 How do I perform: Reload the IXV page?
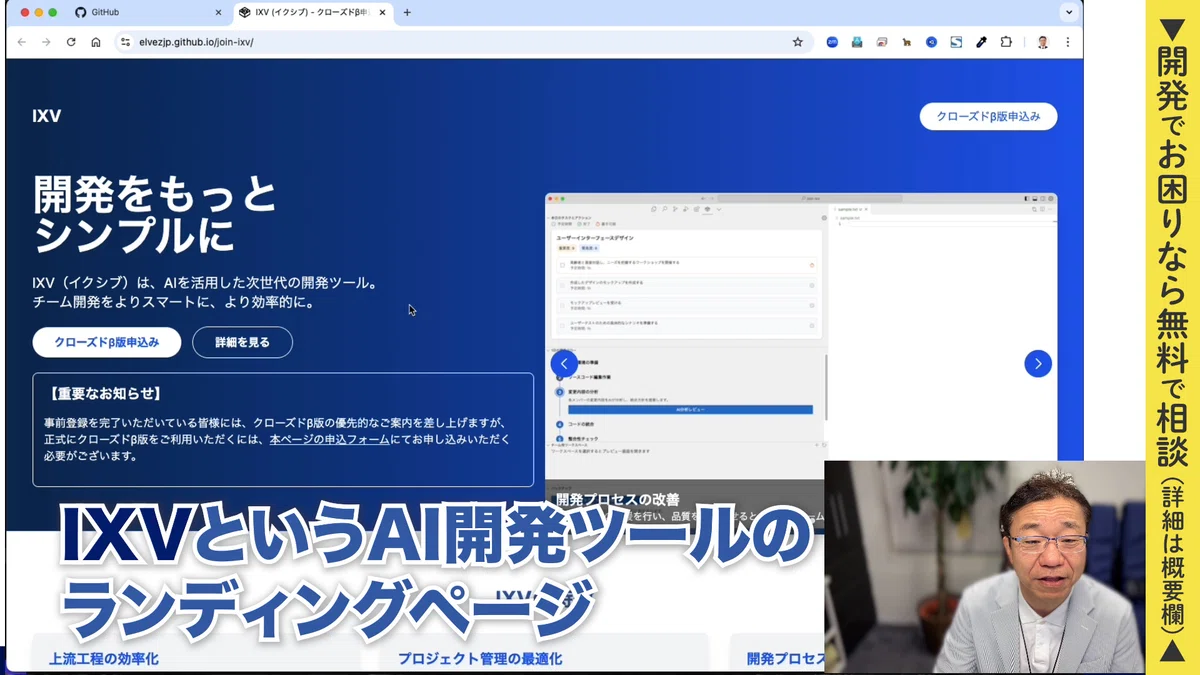click(x=71, y=42)
